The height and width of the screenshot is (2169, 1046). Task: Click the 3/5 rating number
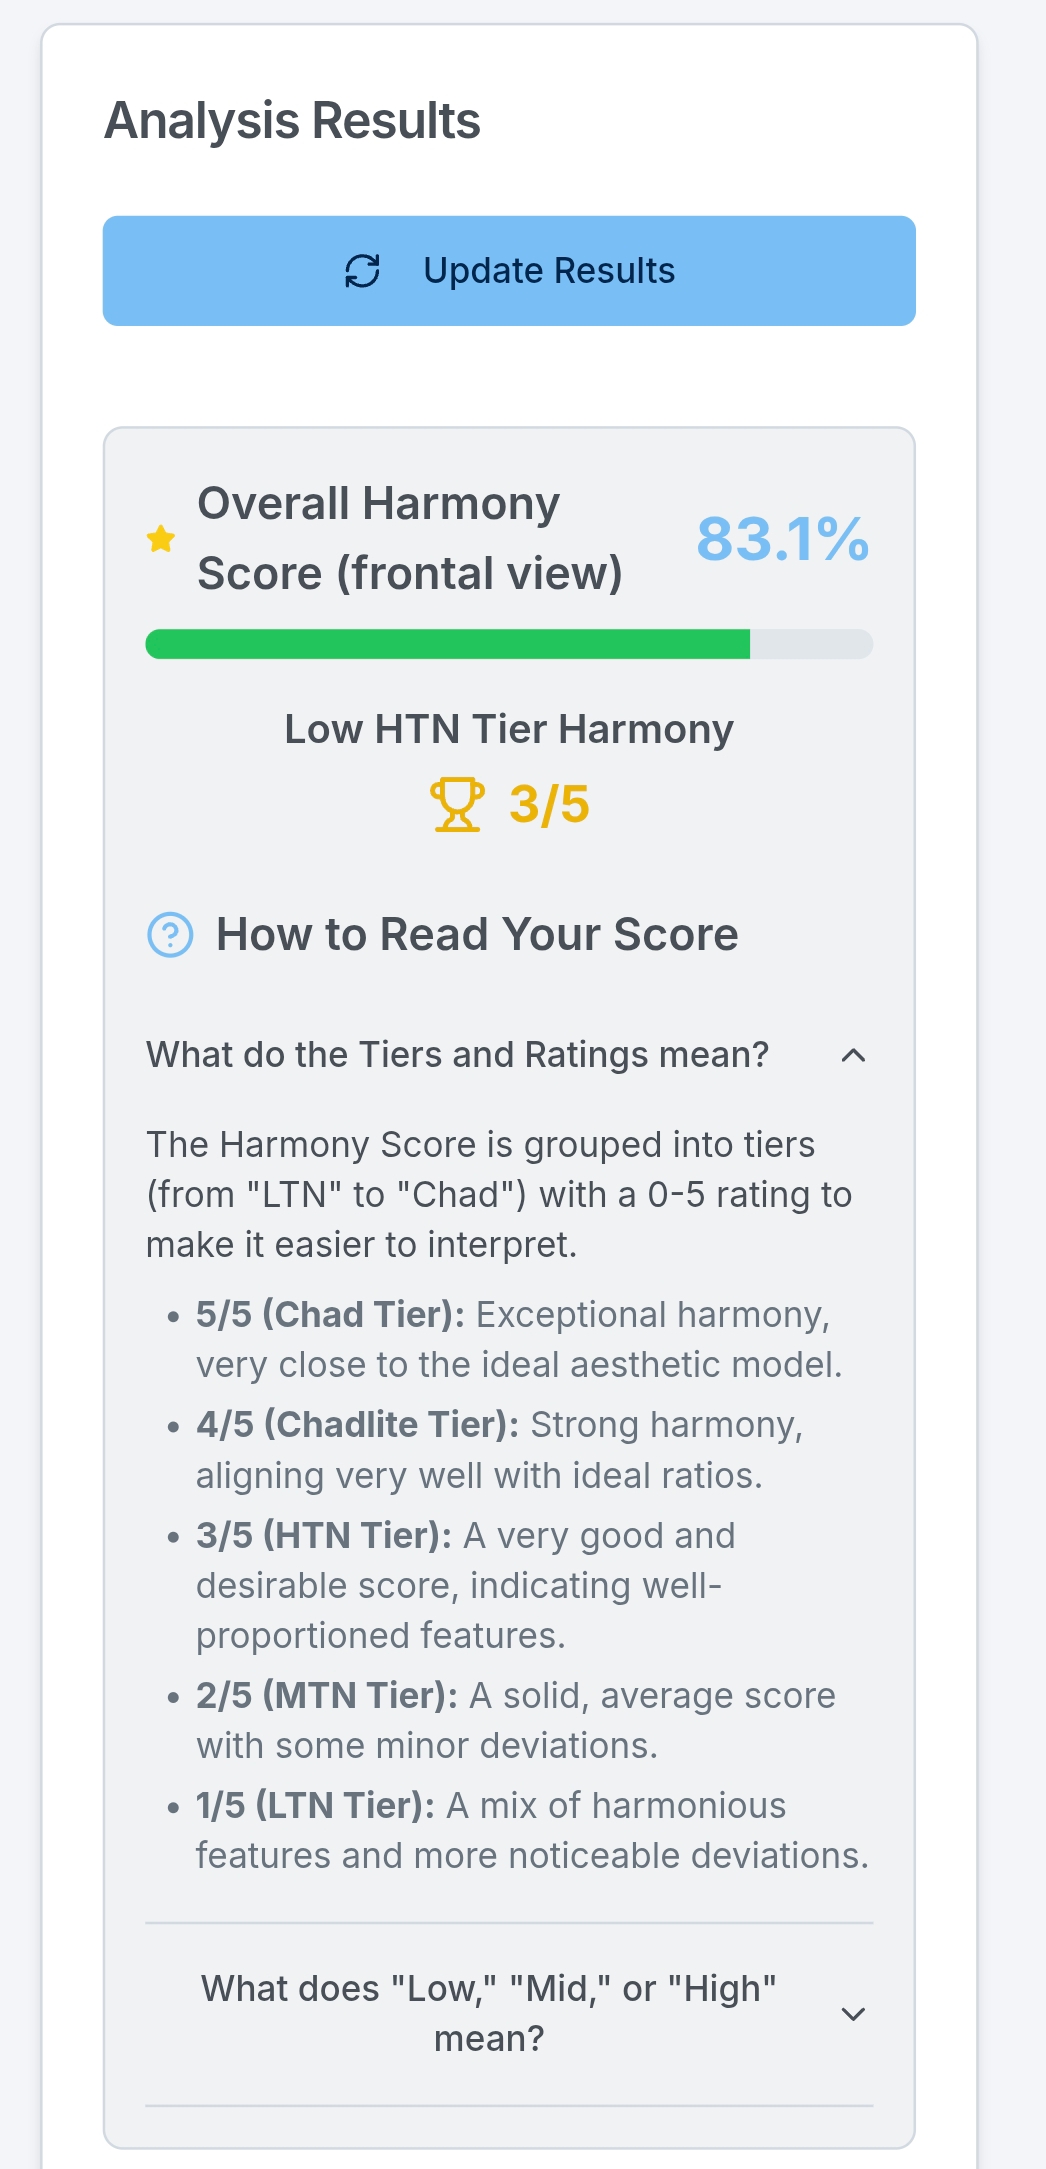549,805
